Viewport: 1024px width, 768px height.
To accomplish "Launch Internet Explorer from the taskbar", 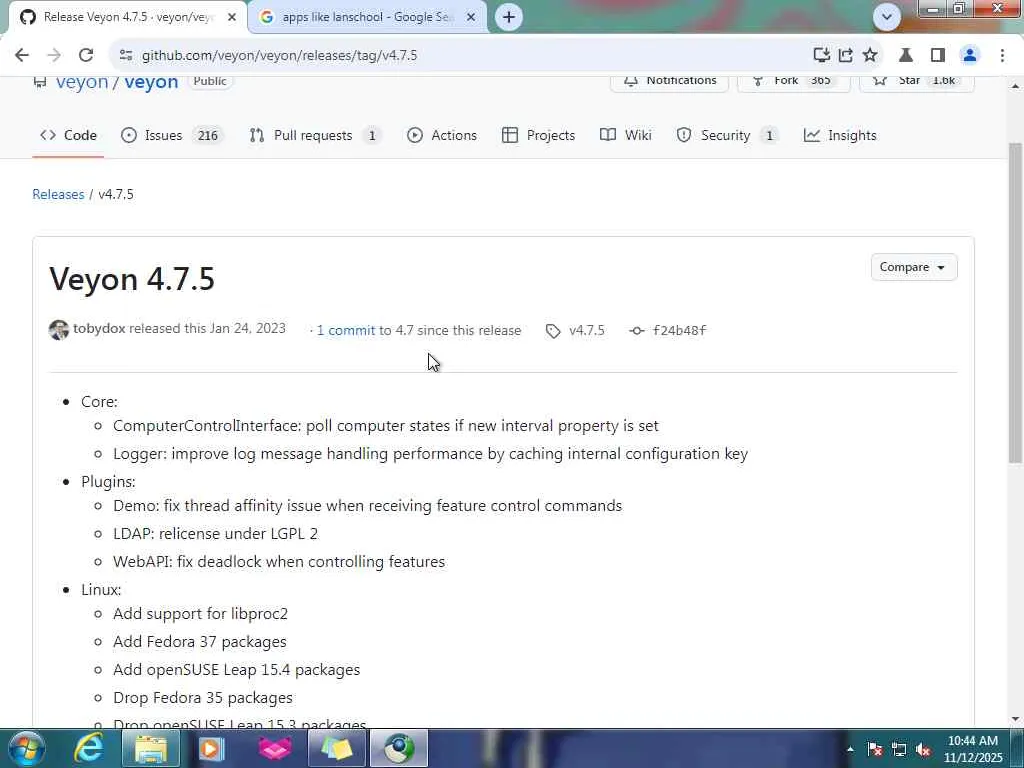I will (88, 748).
